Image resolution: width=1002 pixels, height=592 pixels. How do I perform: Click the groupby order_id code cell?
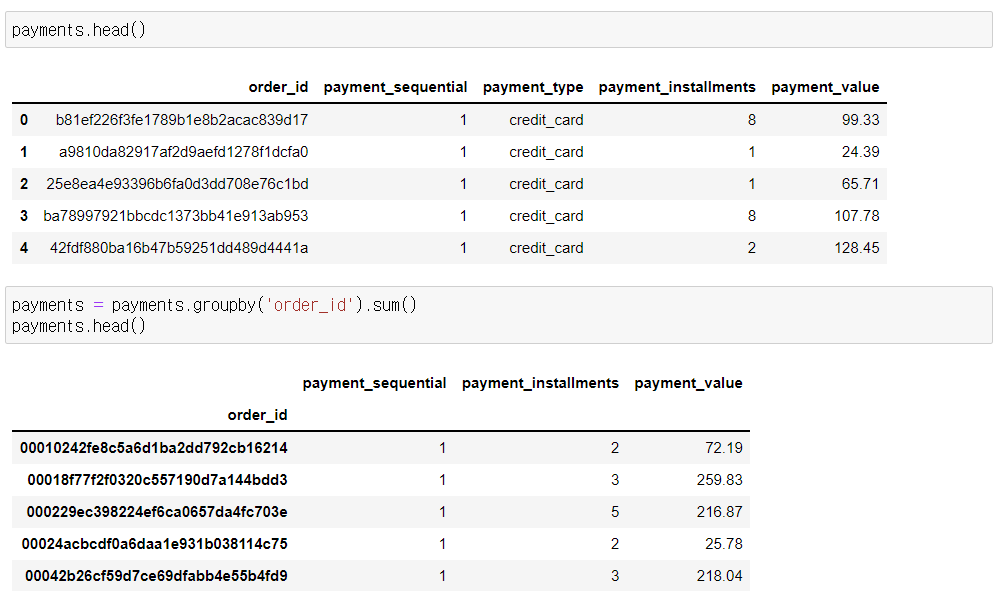(x=498, y=315)
